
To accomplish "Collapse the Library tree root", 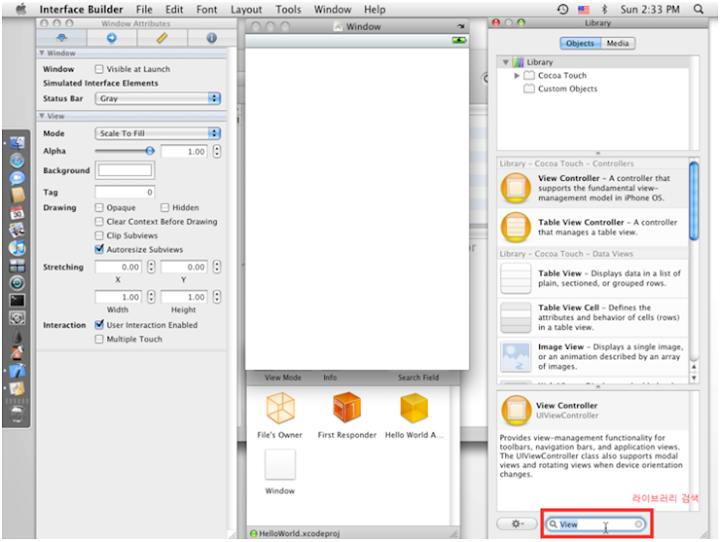I will pos(506,62).
